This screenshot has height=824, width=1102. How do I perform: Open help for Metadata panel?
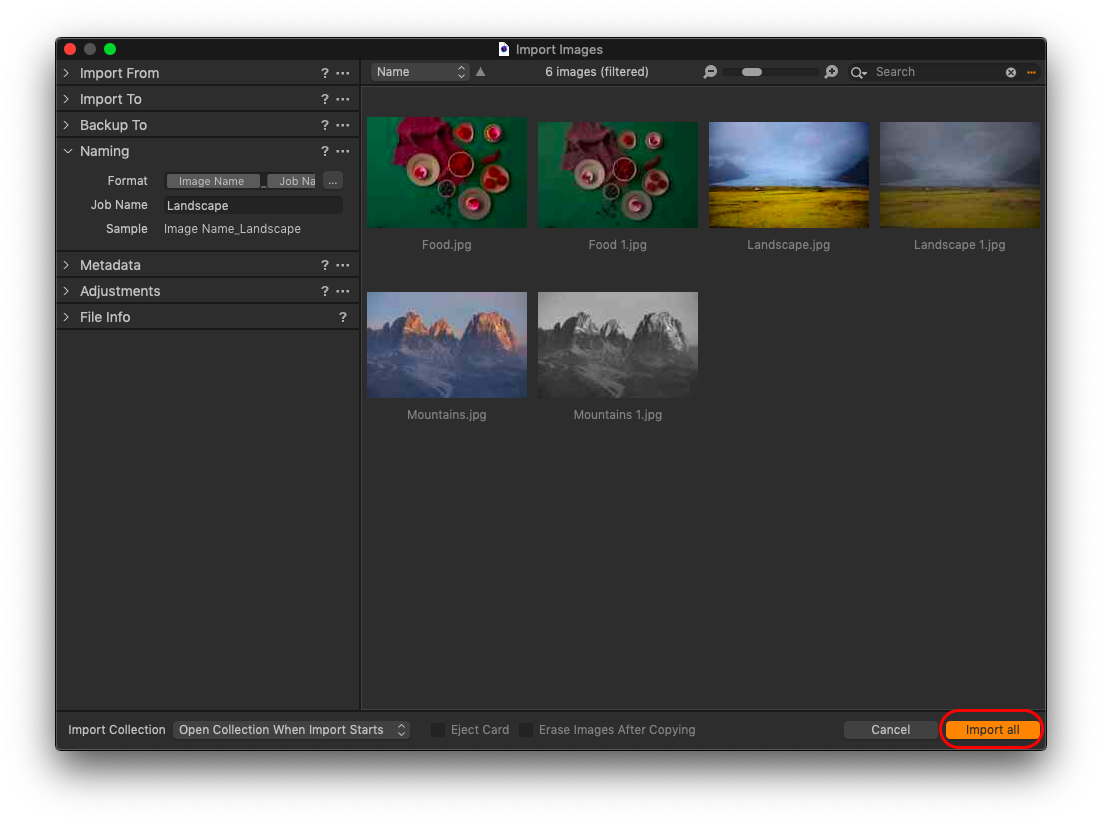coord(325,265)
